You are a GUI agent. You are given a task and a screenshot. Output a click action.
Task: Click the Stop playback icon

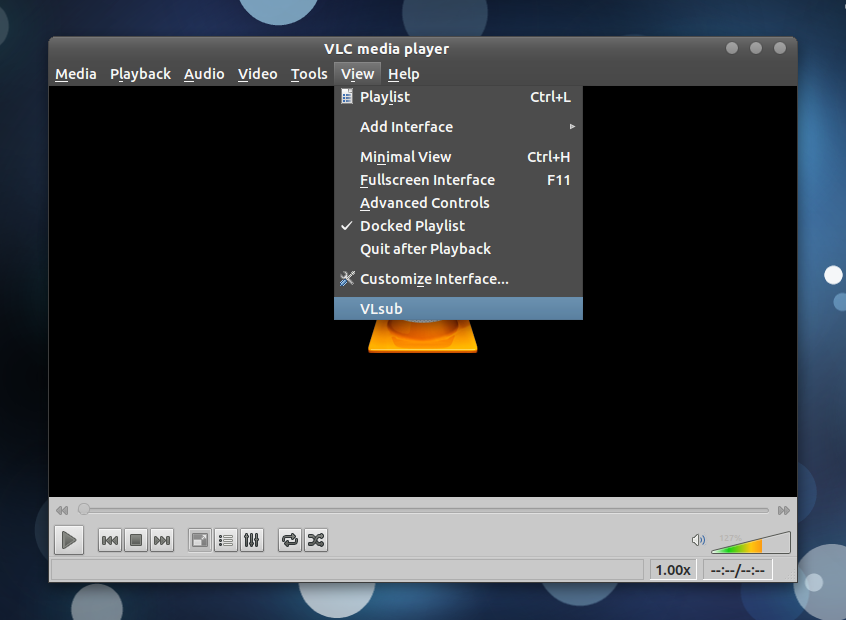(x=135, y=540)
